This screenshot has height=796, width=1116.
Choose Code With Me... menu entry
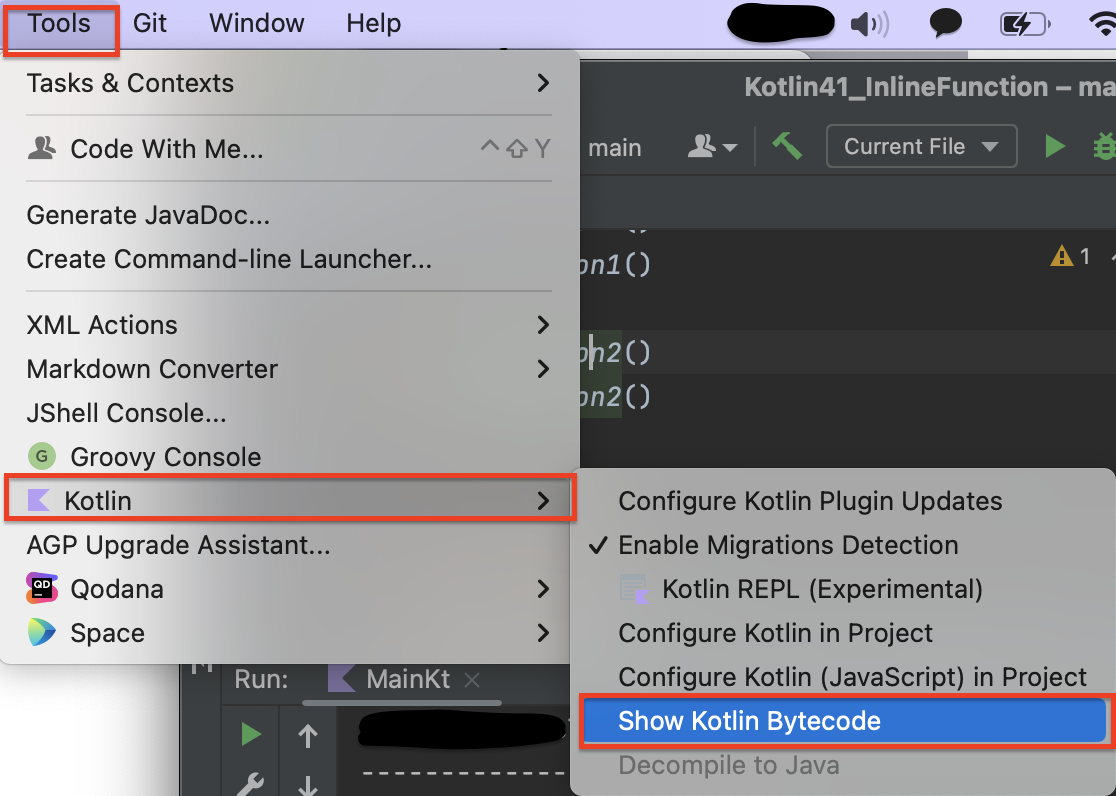click(289, 149)
